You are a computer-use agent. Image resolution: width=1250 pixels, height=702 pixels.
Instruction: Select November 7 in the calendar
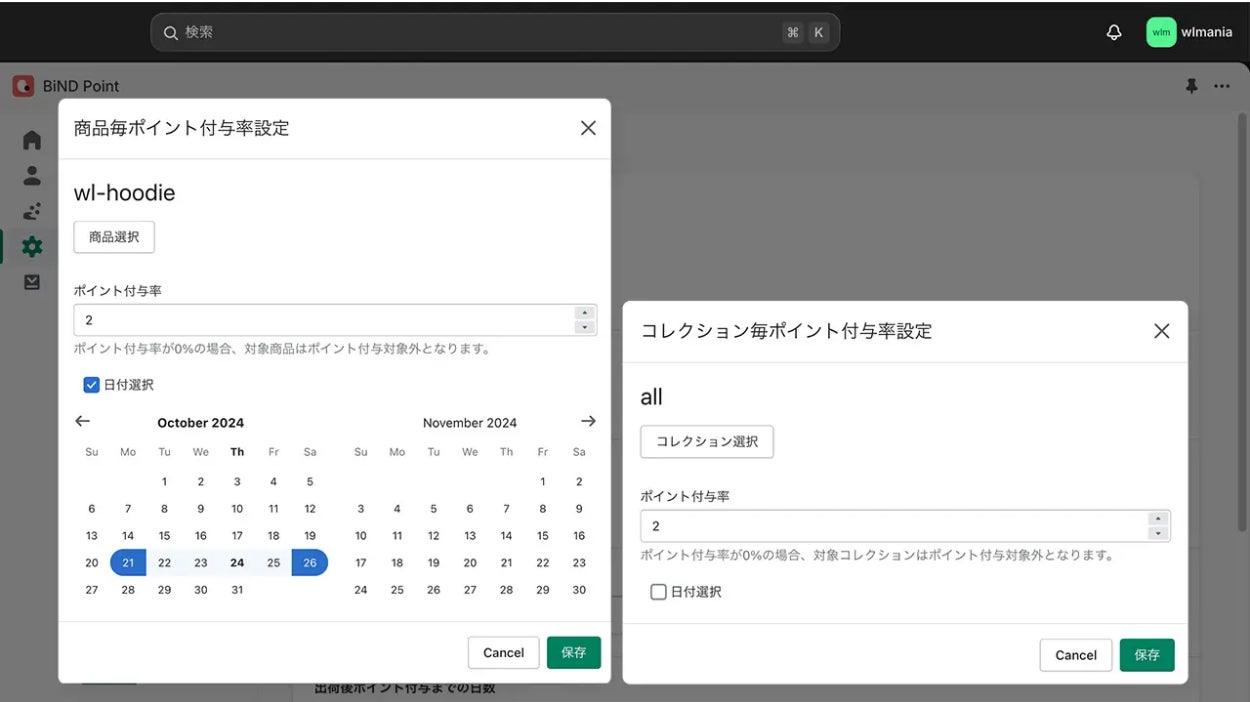[x=506, y=509]
